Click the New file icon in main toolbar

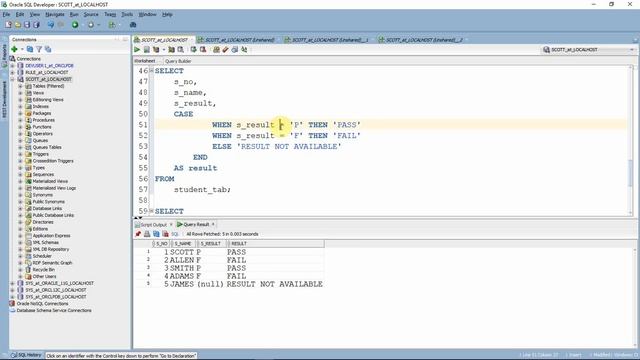[8, 25]
